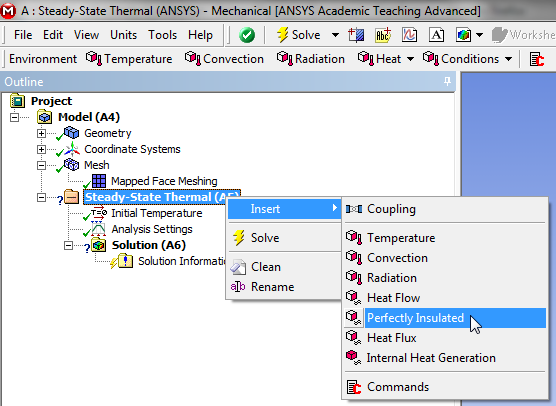Screen dimensions: 556x406
Task: Expand the Coordinate Systems tree node
Action: (x=41, y=149)
